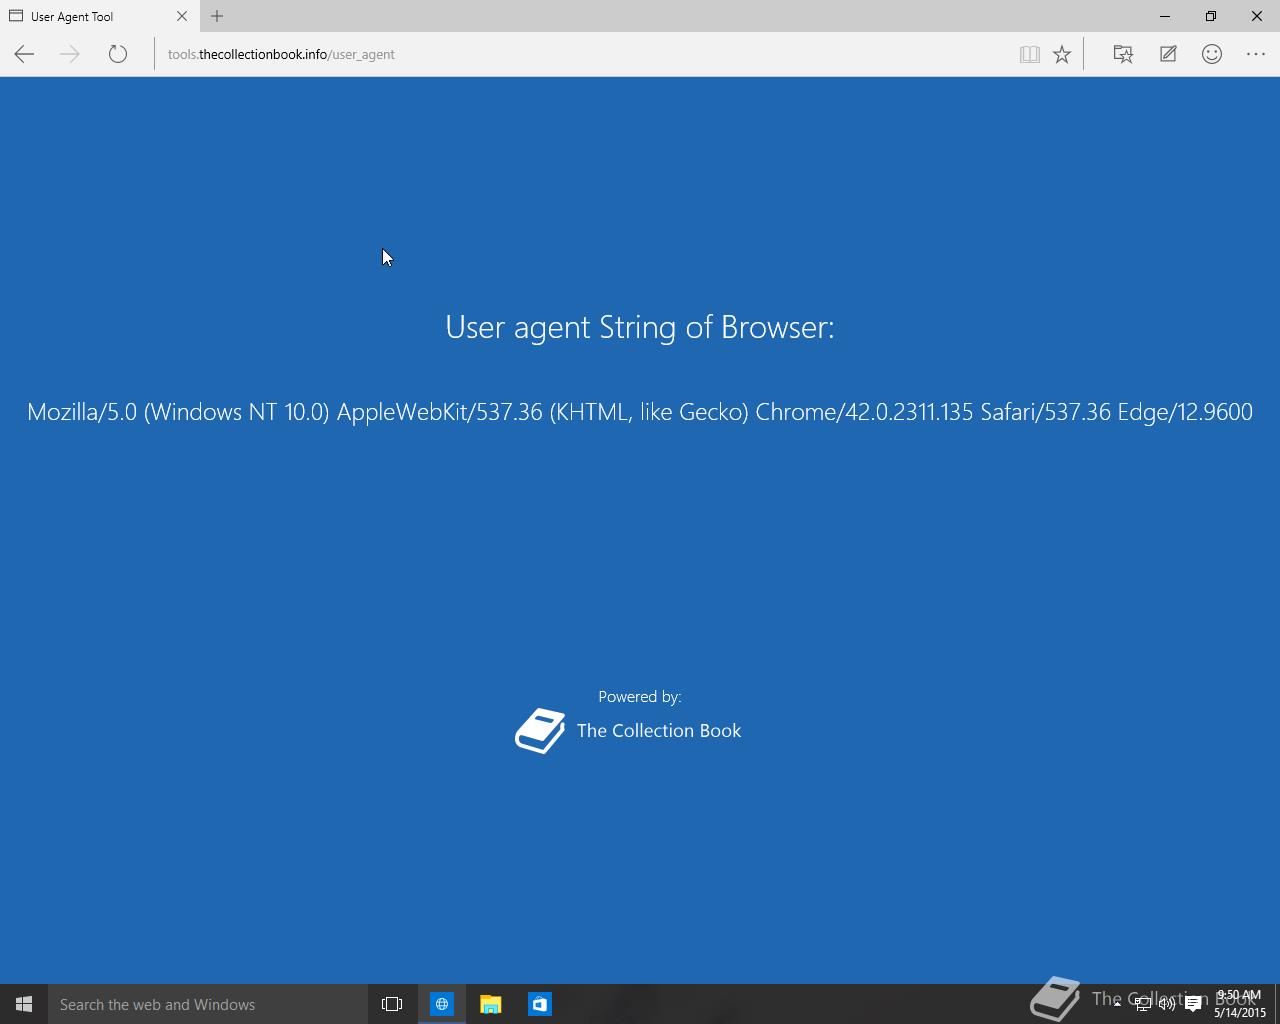Go back to the previous page
1280x1024 pixels.
[x=24, y=54]
